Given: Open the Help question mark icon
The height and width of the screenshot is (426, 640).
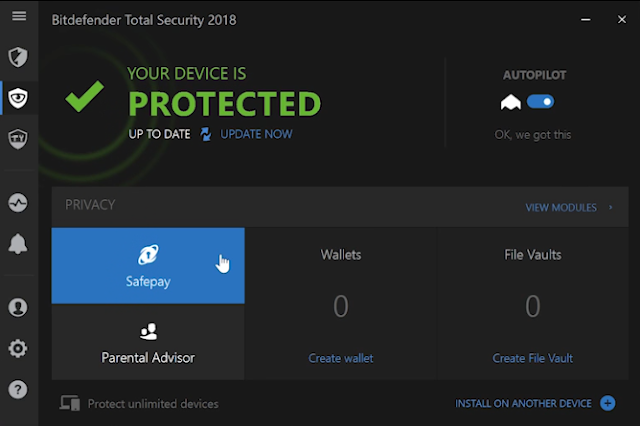Looking at the screenshot, I should click(x=18, y=389).
